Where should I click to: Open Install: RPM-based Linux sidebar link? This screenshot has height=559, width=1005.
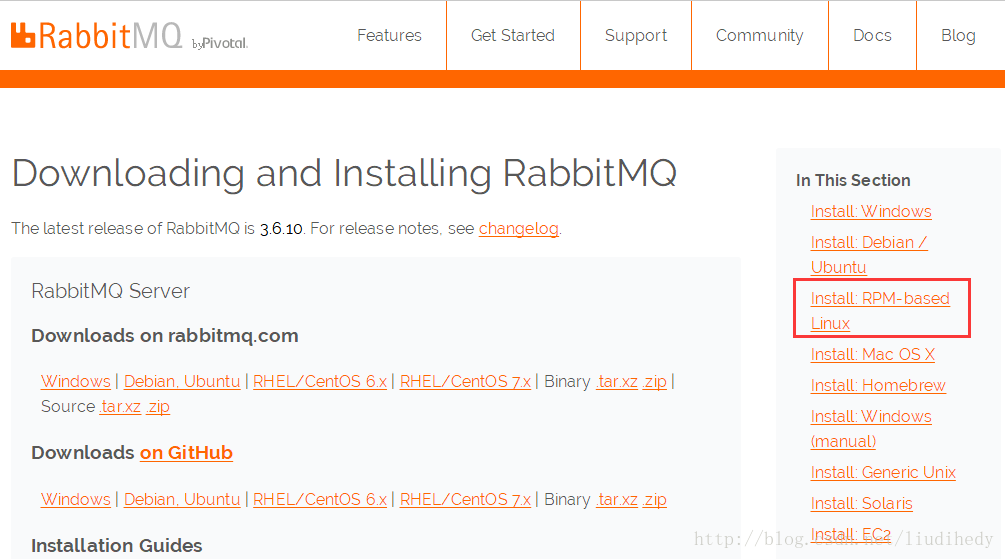tap(880, 311)
